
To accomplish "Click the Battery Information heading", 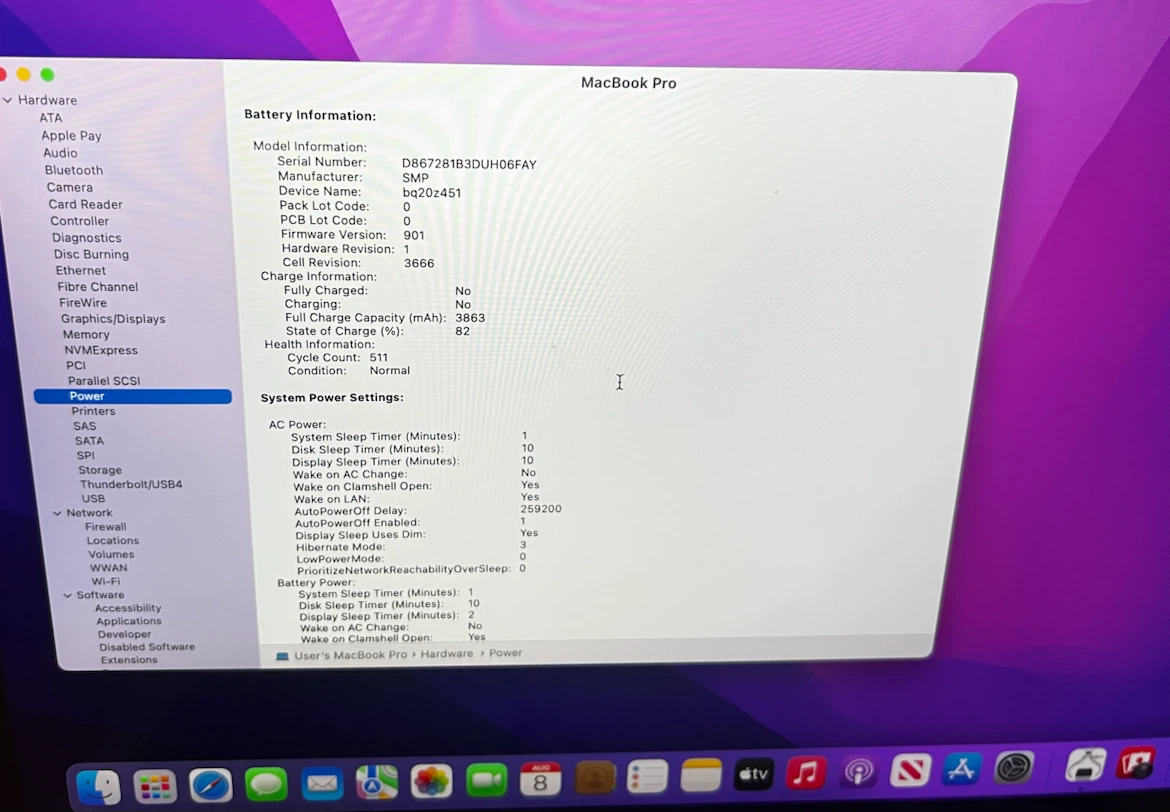I will coord(310,116).
